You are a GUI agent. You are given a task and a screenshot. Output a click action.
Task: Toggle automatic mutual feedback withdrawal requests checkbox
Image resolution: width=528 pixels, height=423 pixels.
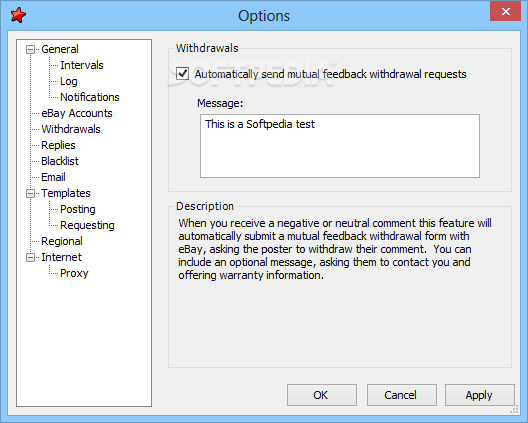[183, 73]
